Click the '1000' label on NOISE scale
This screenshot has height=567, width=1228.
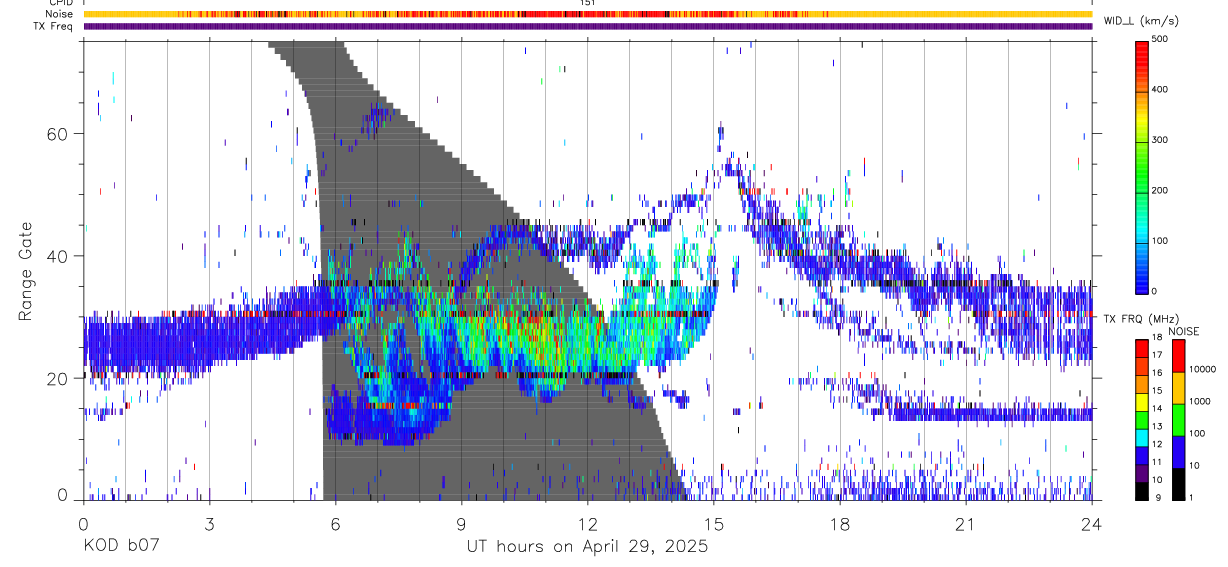point(1200,401)
